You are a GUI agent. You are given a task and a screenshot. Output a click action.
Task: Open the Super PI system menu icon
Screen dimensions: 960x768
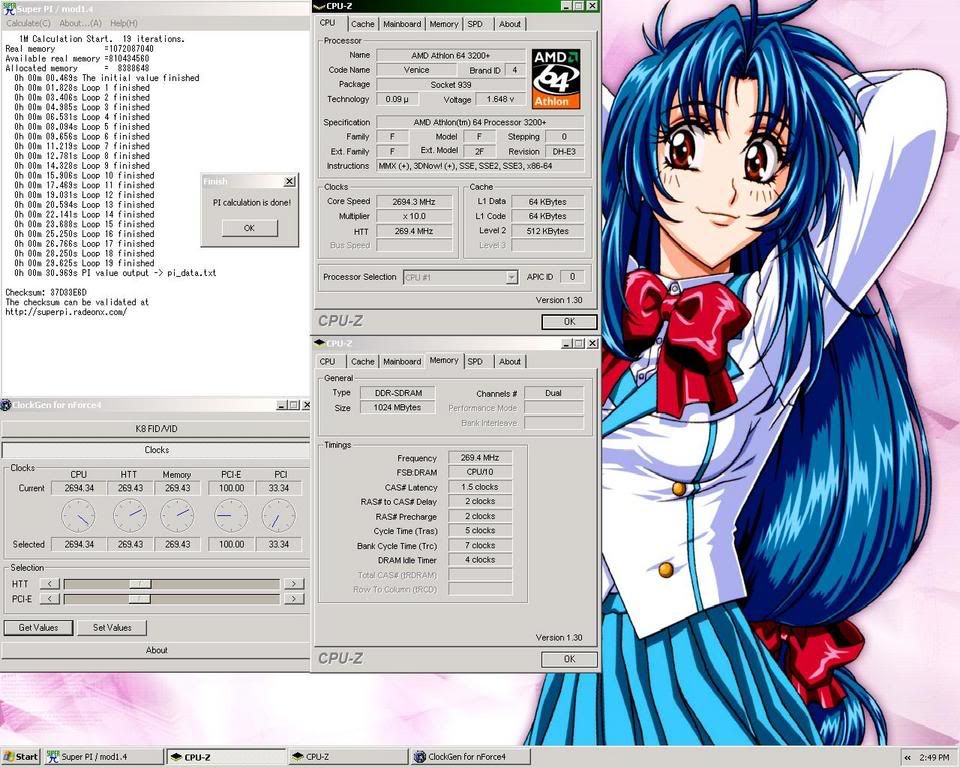(8, 8)
